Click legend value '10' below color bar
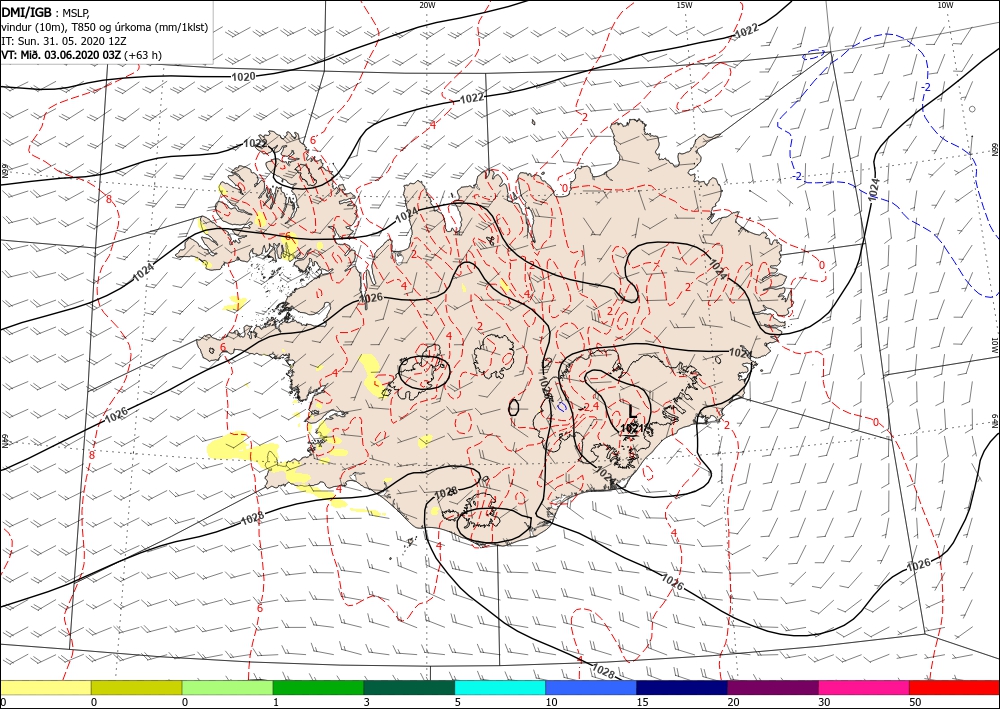Image resolution: width=1000 pixels, height=709 pixels. (x=550, y=702)
